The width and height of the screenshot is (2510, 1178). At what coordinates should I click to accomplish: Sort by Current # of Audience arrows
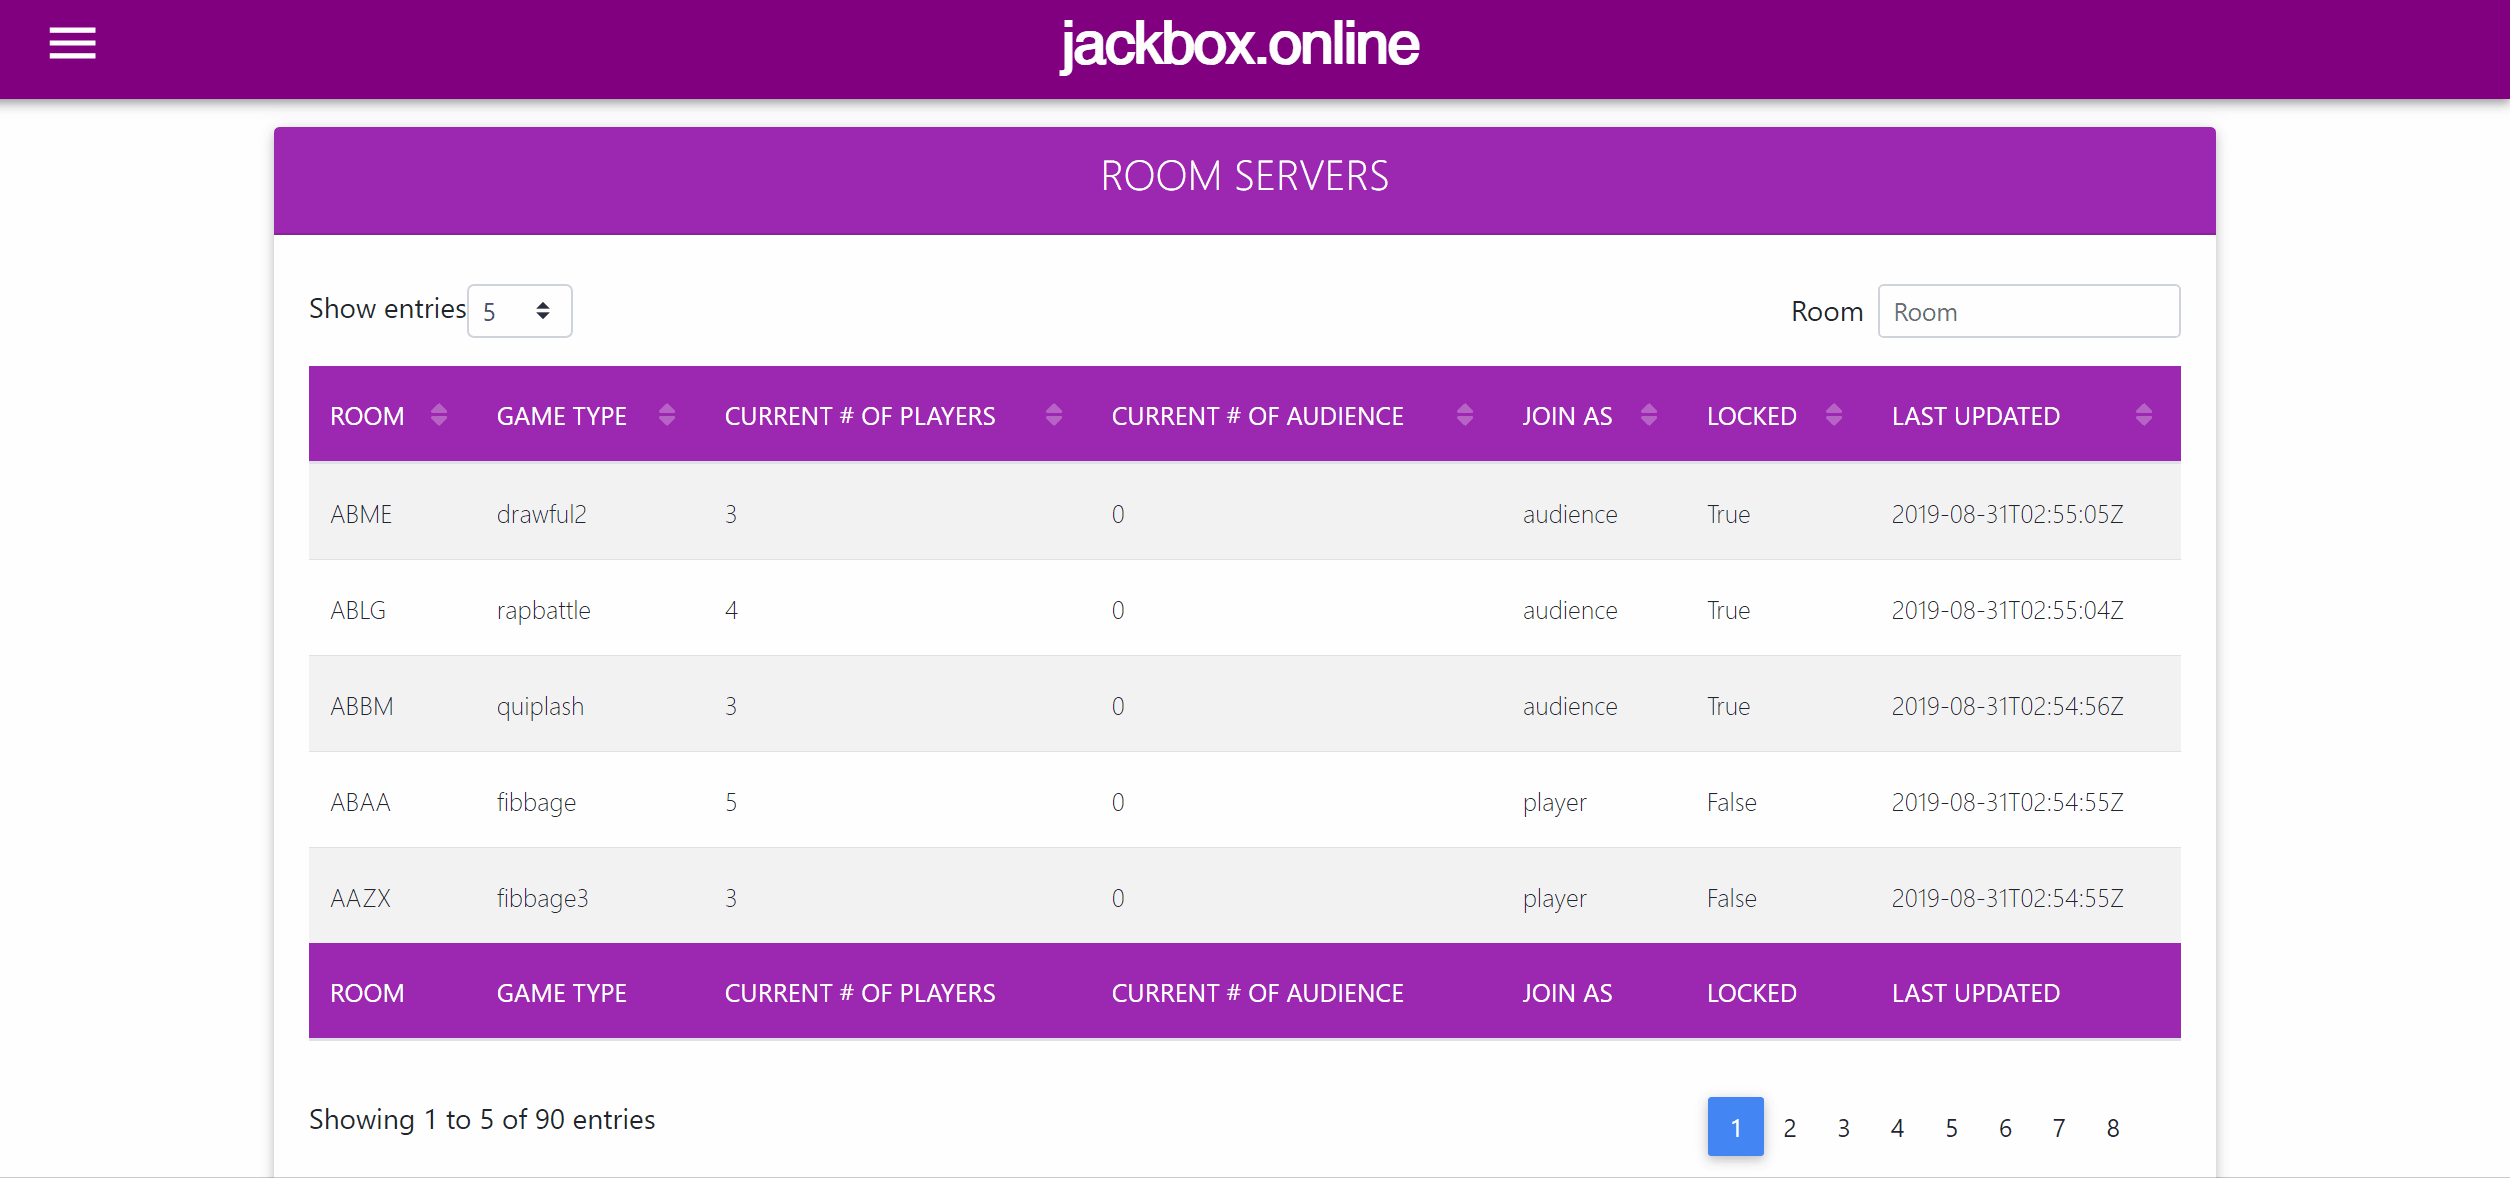point(1464,415)
